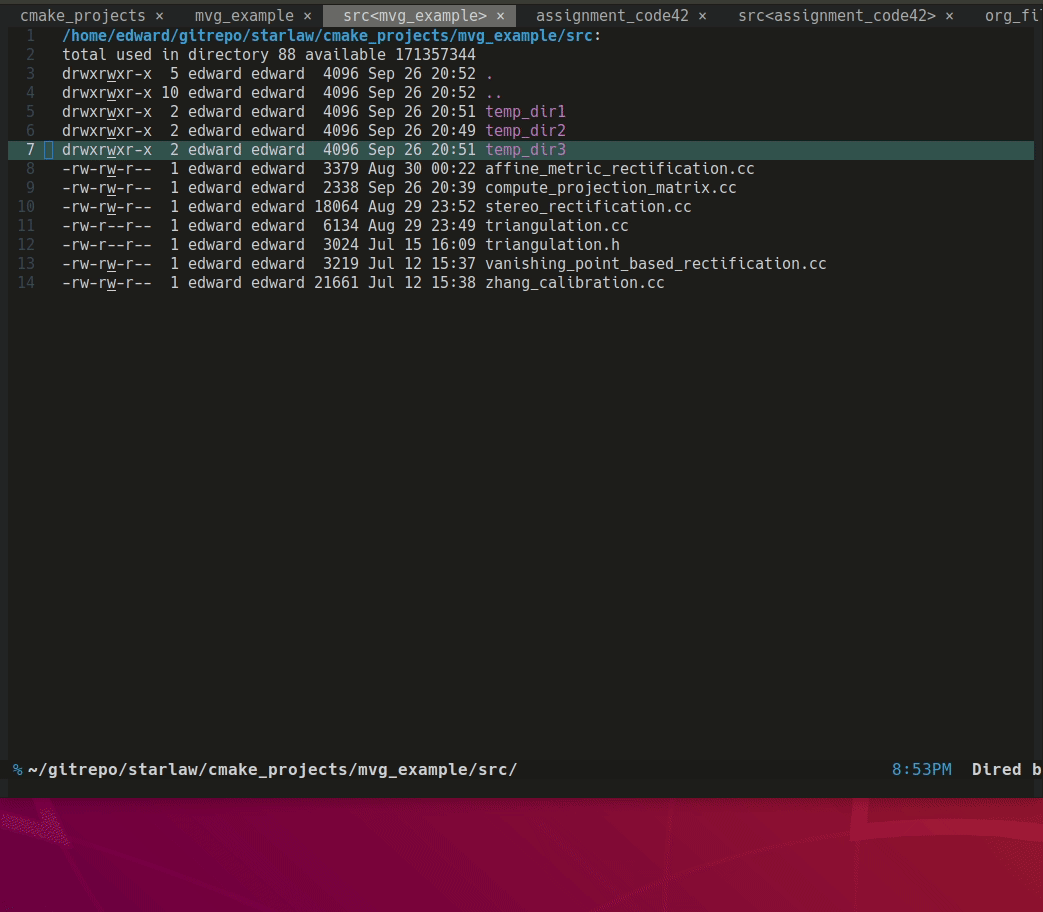Open triangulation.cc file
This screenshot has height=912, width=1043.
(x=557, y=226)
